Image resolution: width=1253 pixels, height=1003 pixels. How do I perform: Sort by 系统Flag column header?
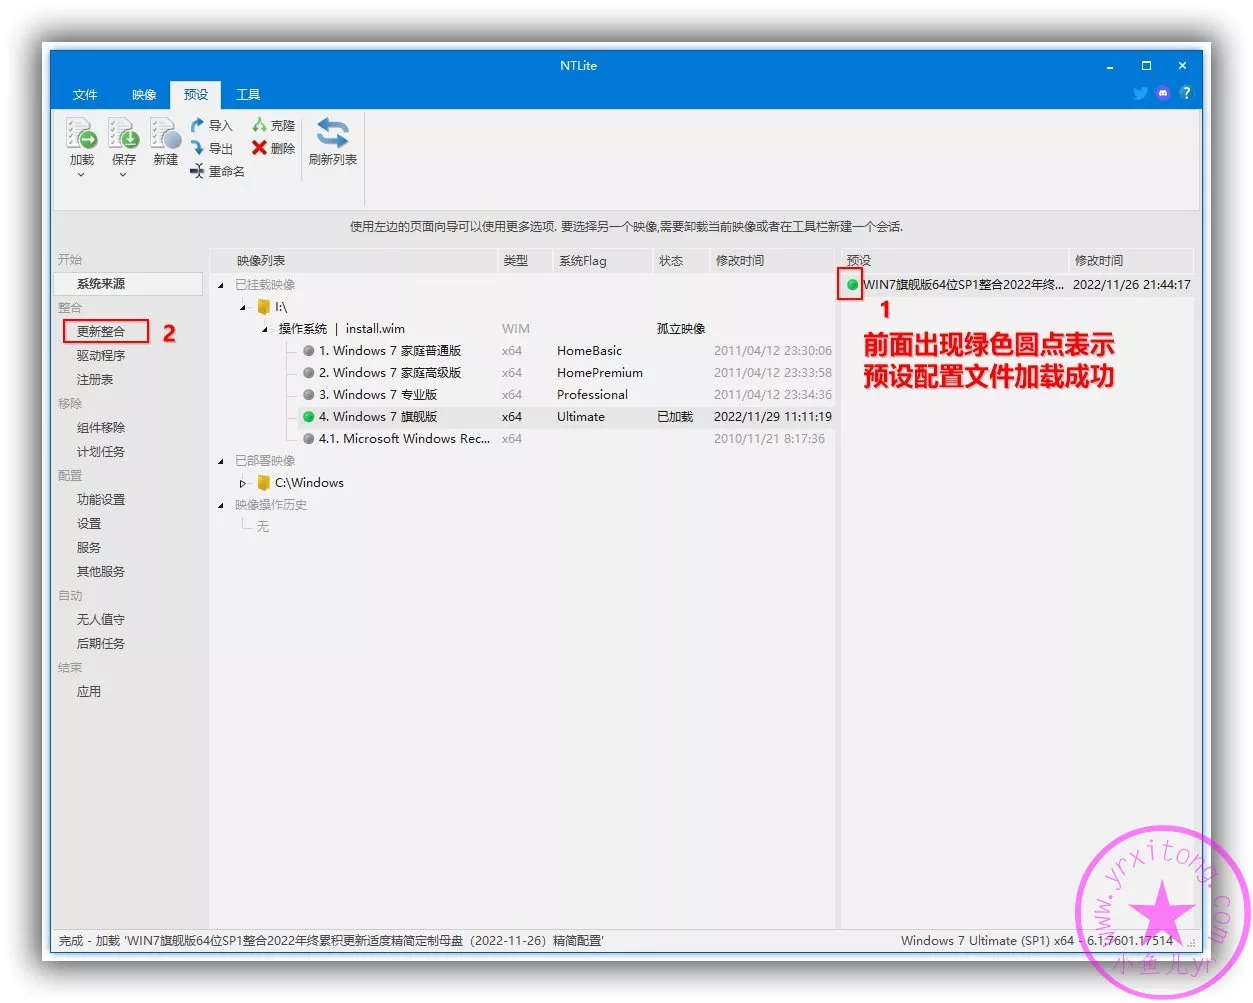603,261
